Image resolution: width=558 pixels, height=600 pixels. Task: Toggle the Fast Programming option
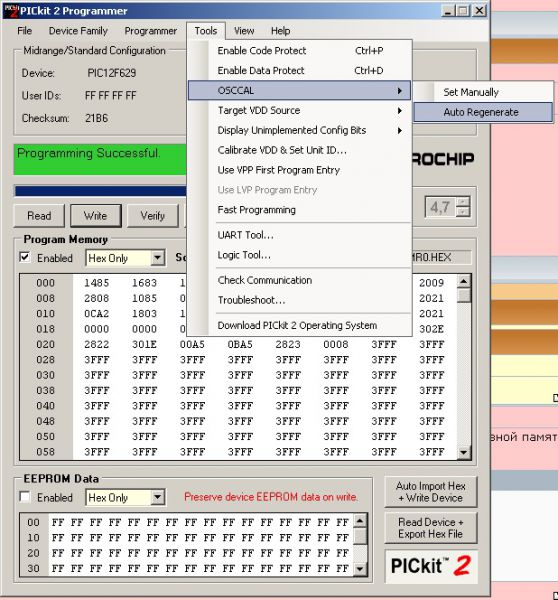(x=300, y=210)
